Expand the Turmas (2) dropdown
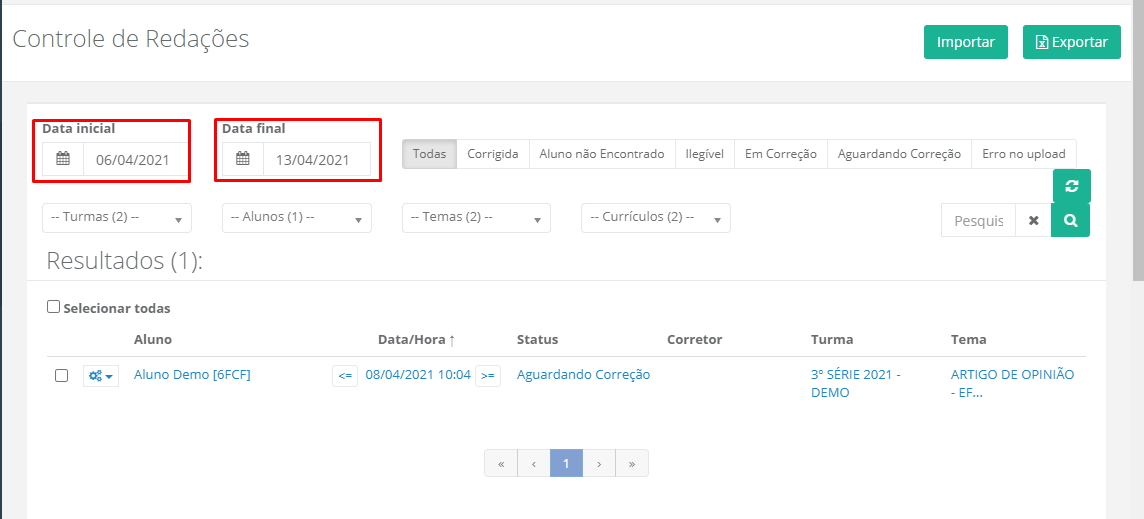 tap(117, 218)
